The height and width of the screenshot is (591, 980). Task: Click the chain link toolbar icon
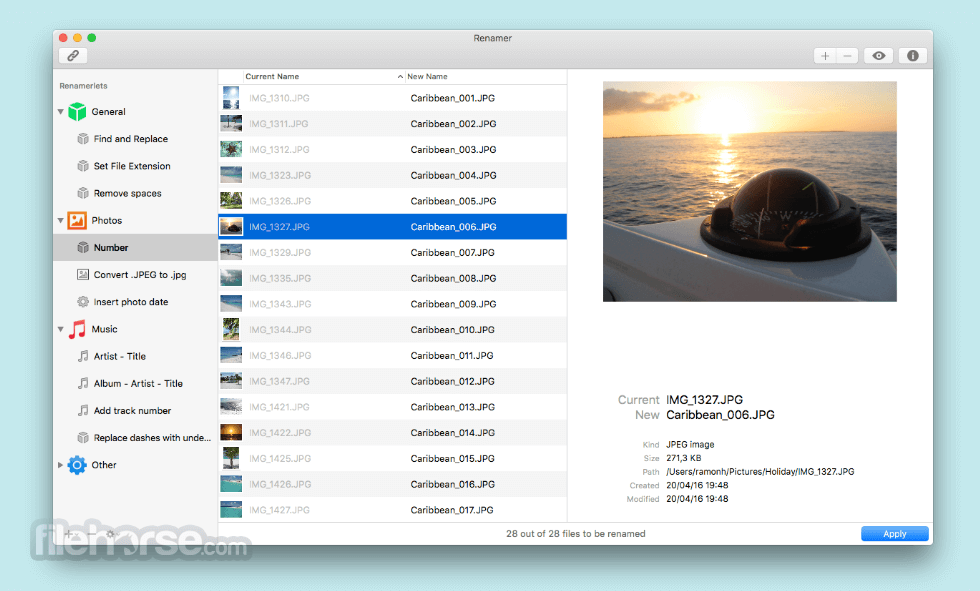73,56
